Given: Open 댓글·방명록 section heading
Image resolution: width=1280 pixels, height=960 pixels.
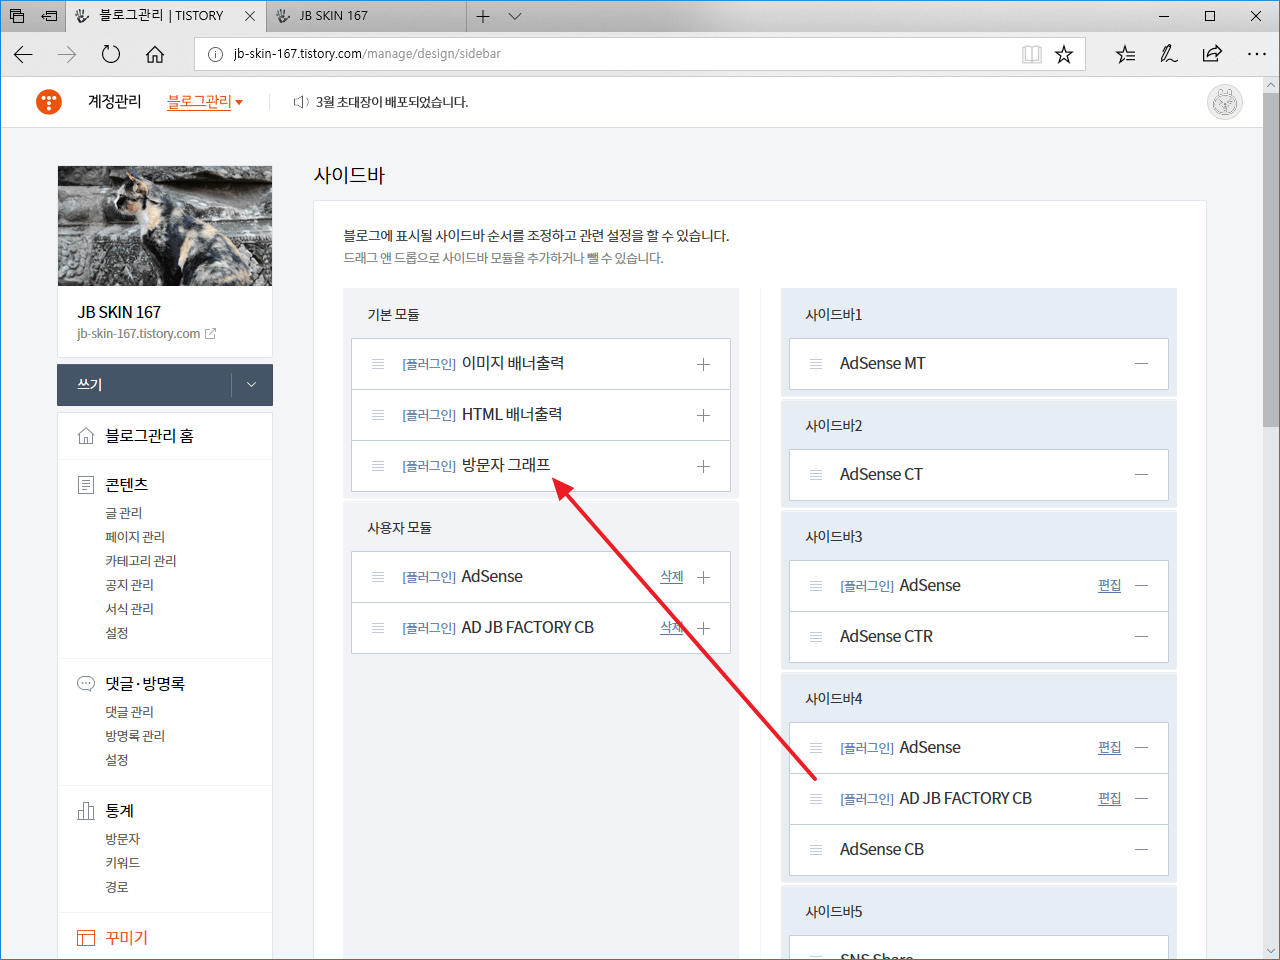Looking at the screenshot, I should pos(145,684).
